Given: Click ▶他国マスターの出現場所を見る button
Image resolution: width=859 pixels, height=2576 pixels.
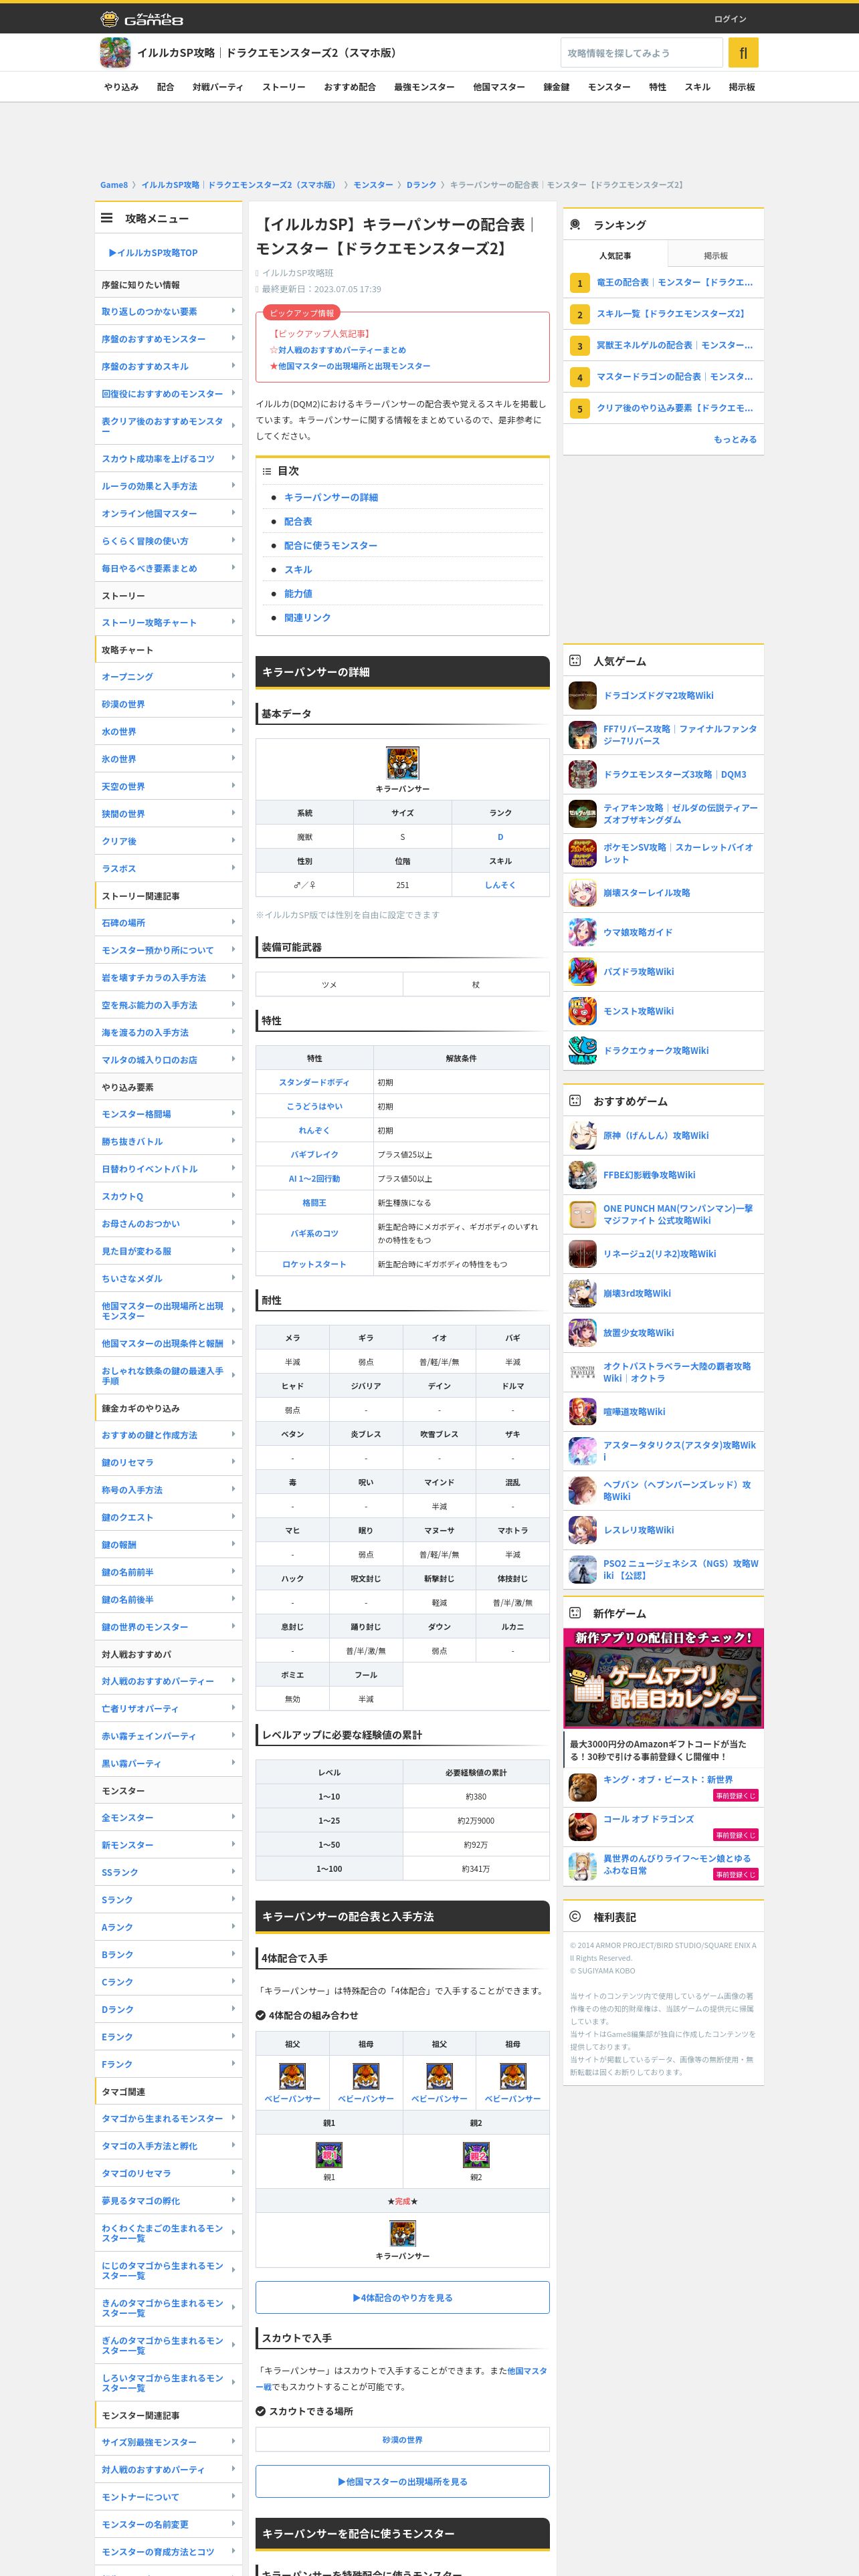Looking at the screenshot, I should 402,2481.
